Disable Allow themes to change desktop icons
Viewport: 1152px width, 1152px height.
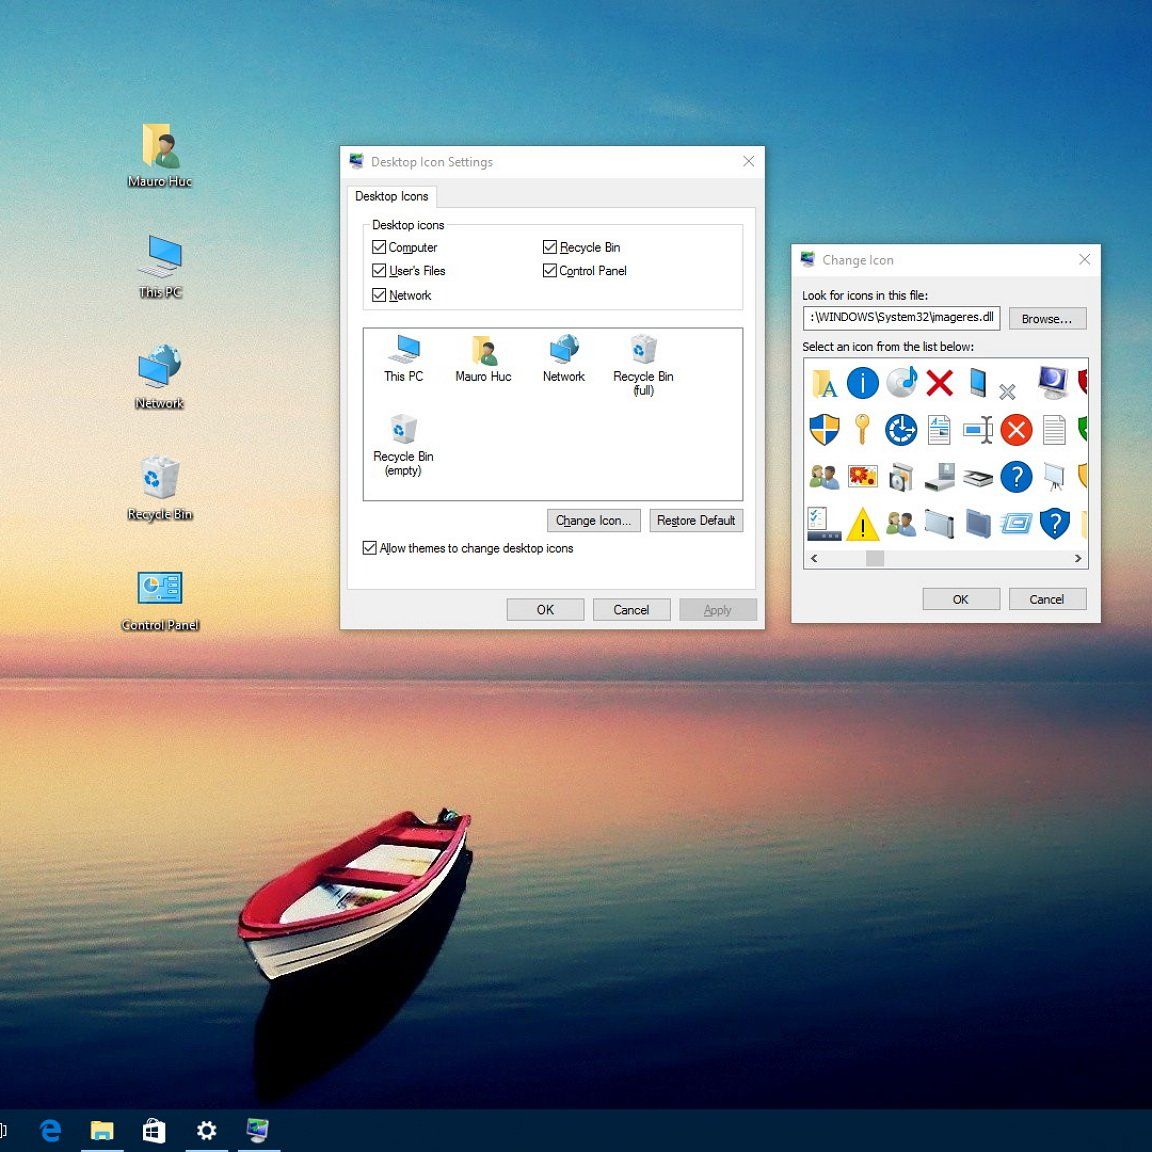(x=370, y=548)
